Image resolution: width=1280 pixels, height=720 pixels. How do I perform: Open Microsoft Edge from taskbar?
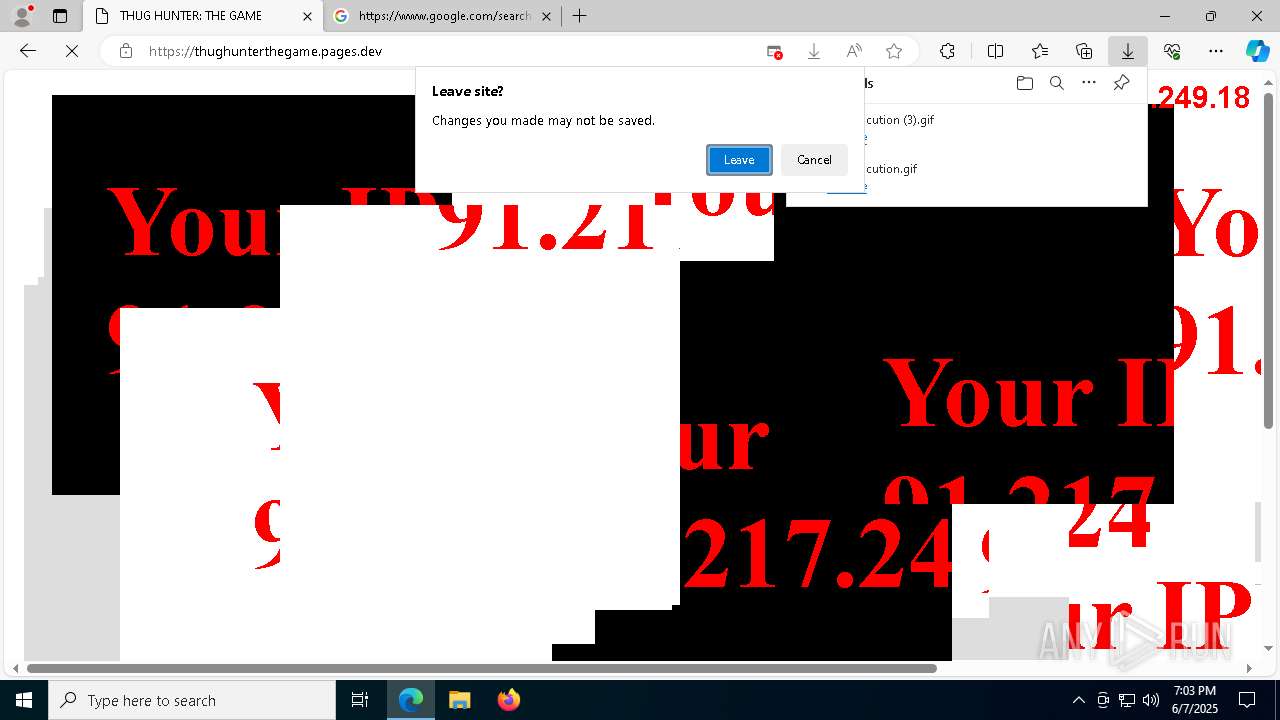point(411,700)
